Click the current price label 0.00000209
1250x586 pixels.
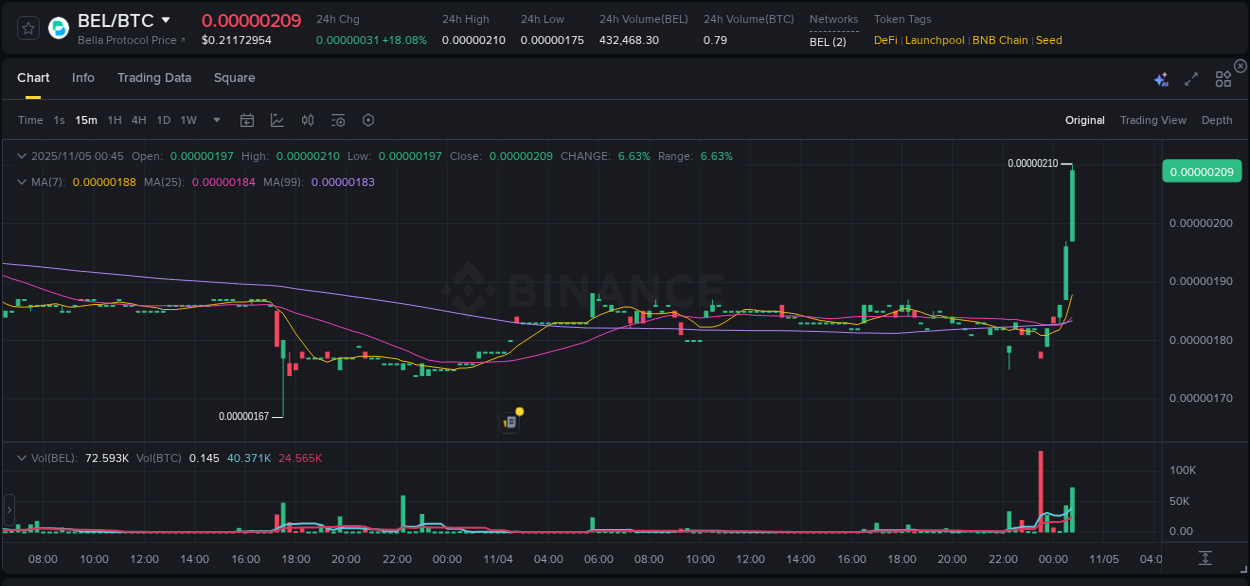[x=1202, y=171]
